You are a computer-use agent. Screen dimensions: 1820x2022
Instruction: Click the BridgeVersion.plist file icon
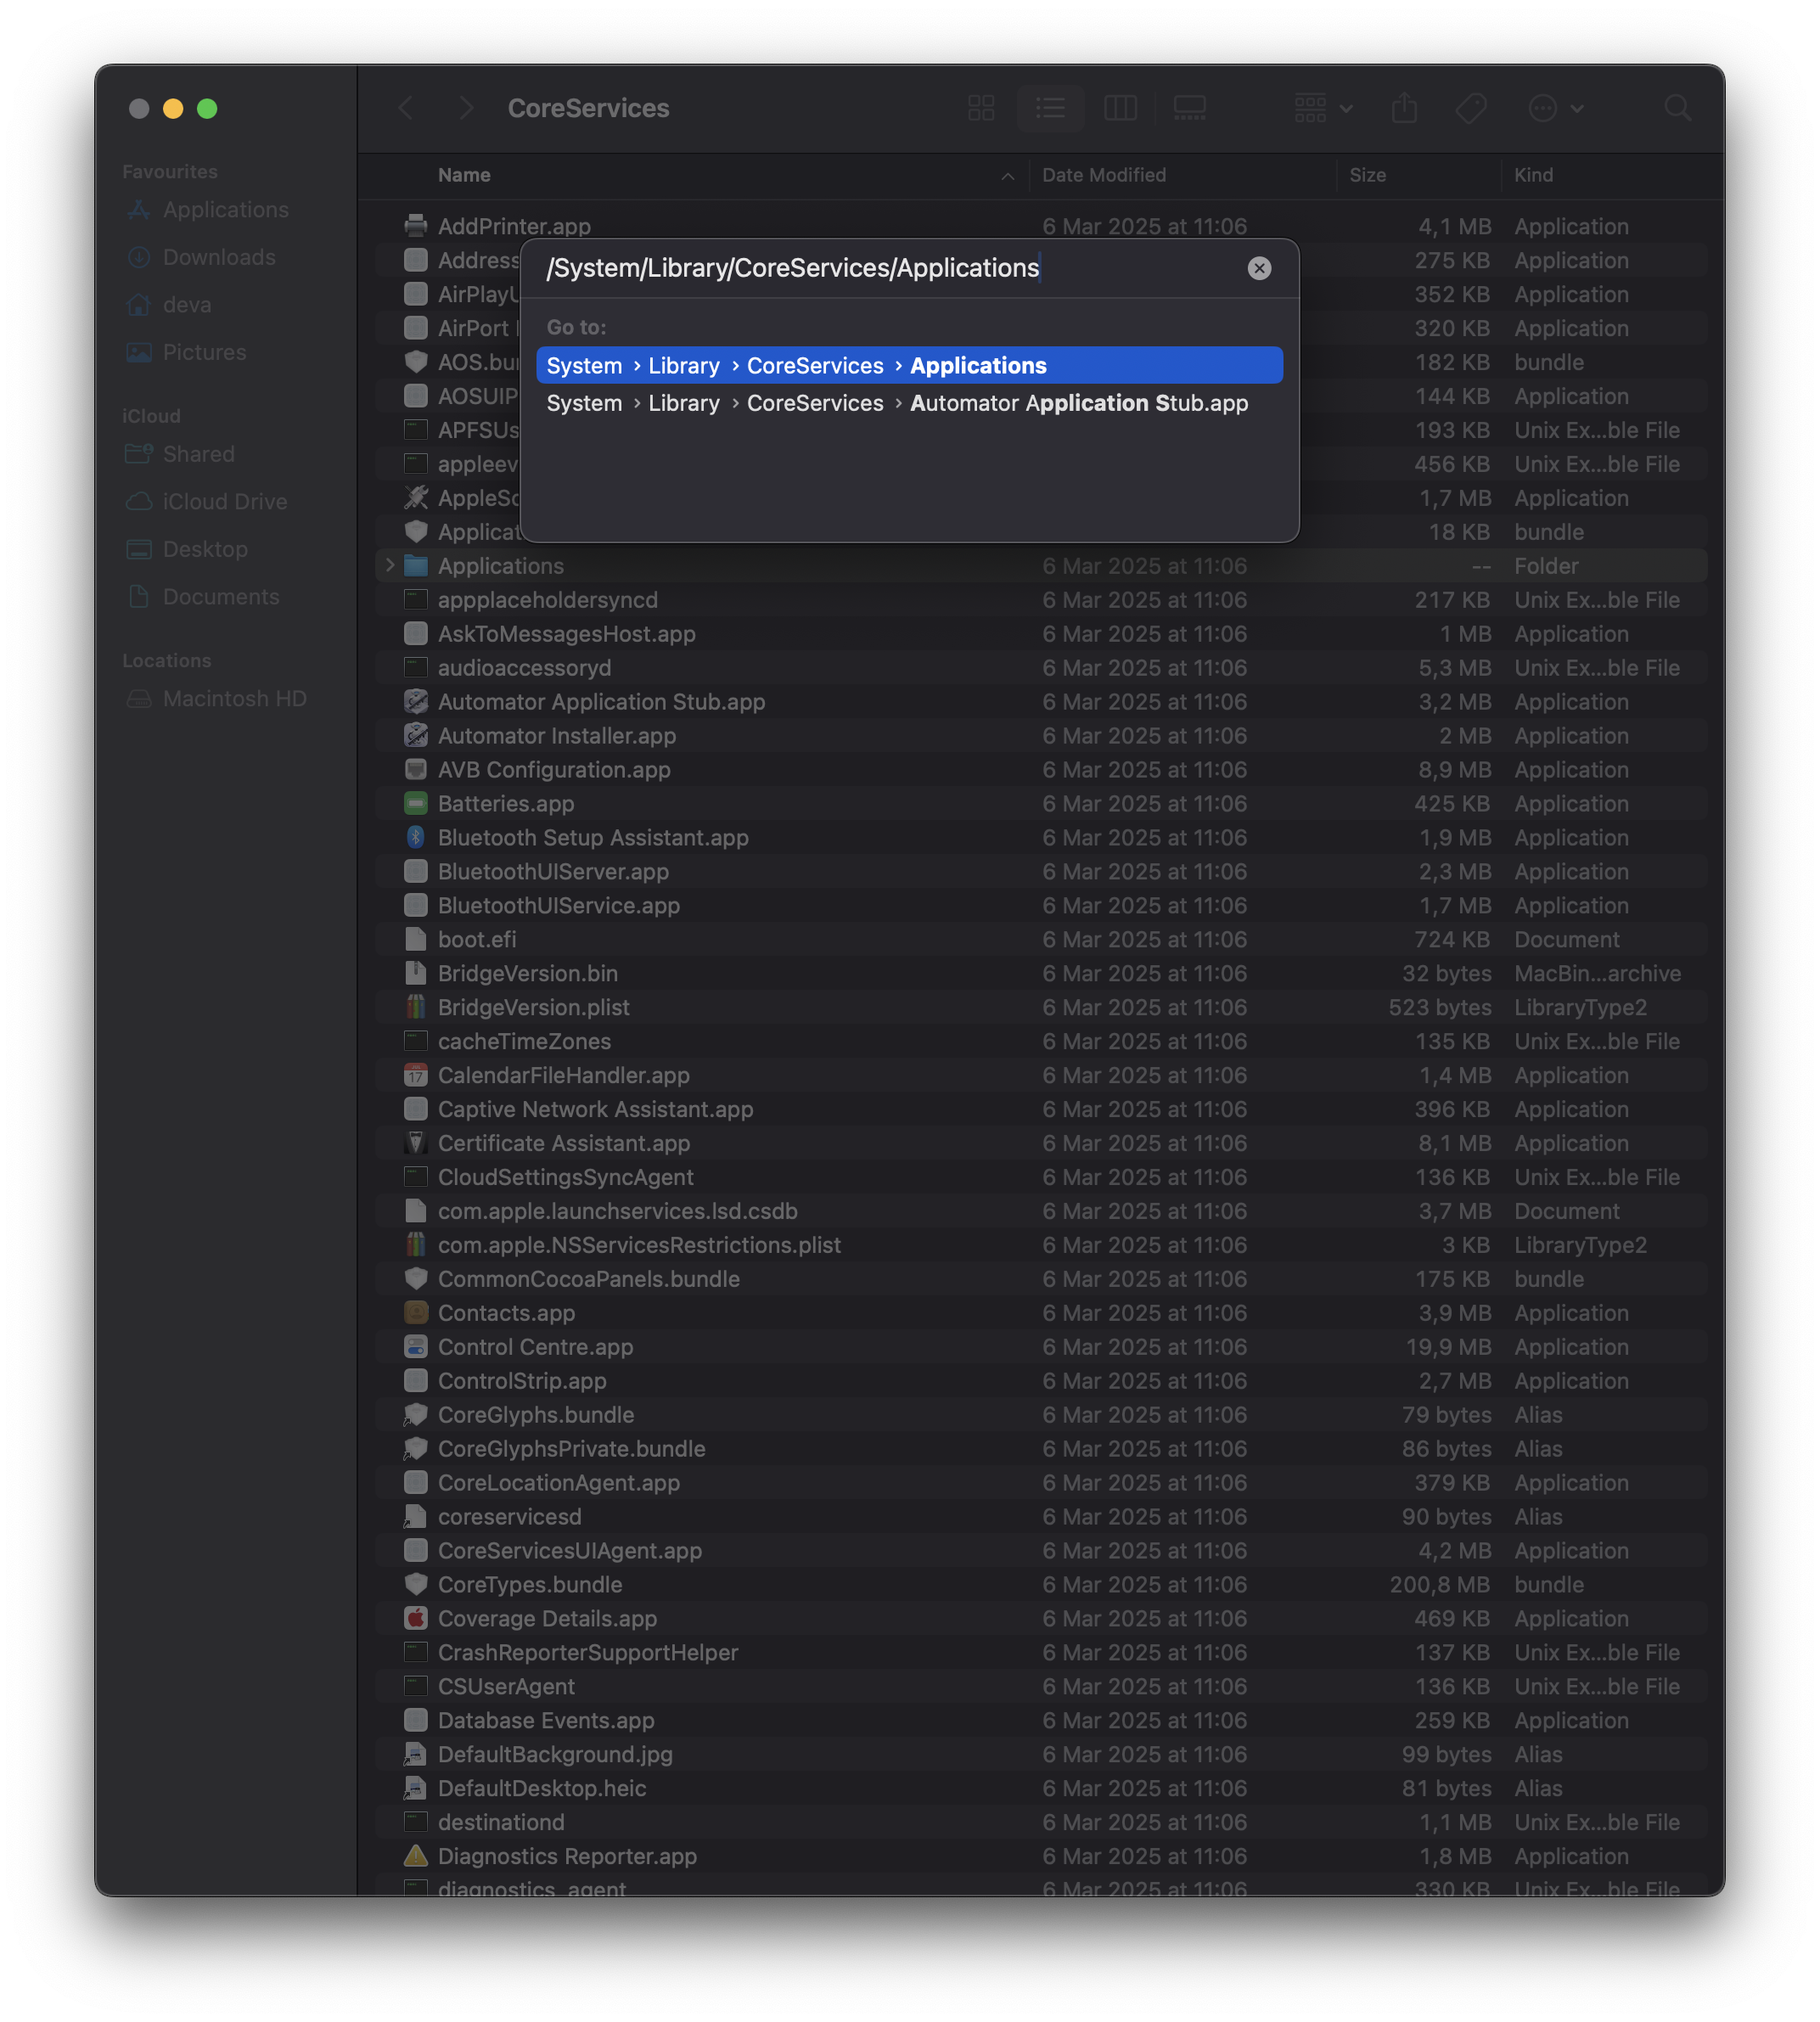(x=415, y=1007)
